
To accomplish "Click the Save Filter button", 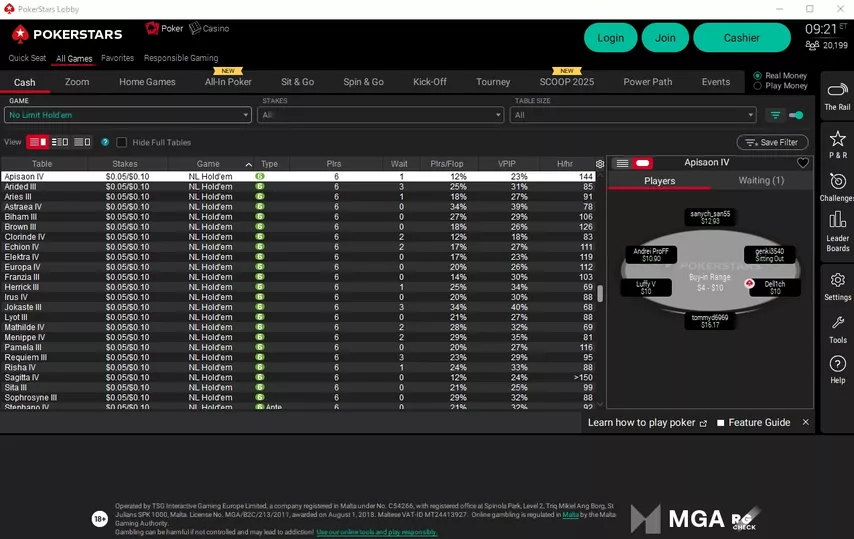I will click(x=772, y=142).
